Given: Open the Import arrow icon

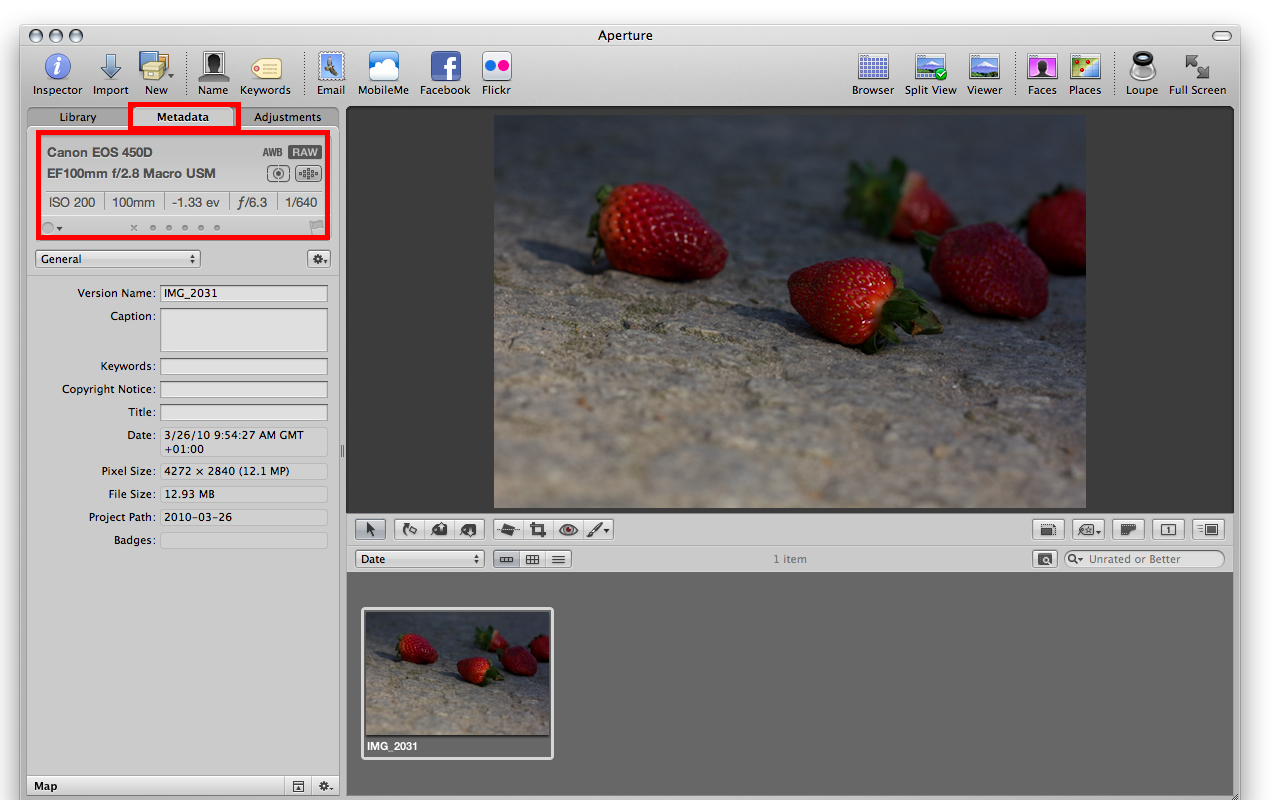Looking at the screenshot, I should [111, 68].
